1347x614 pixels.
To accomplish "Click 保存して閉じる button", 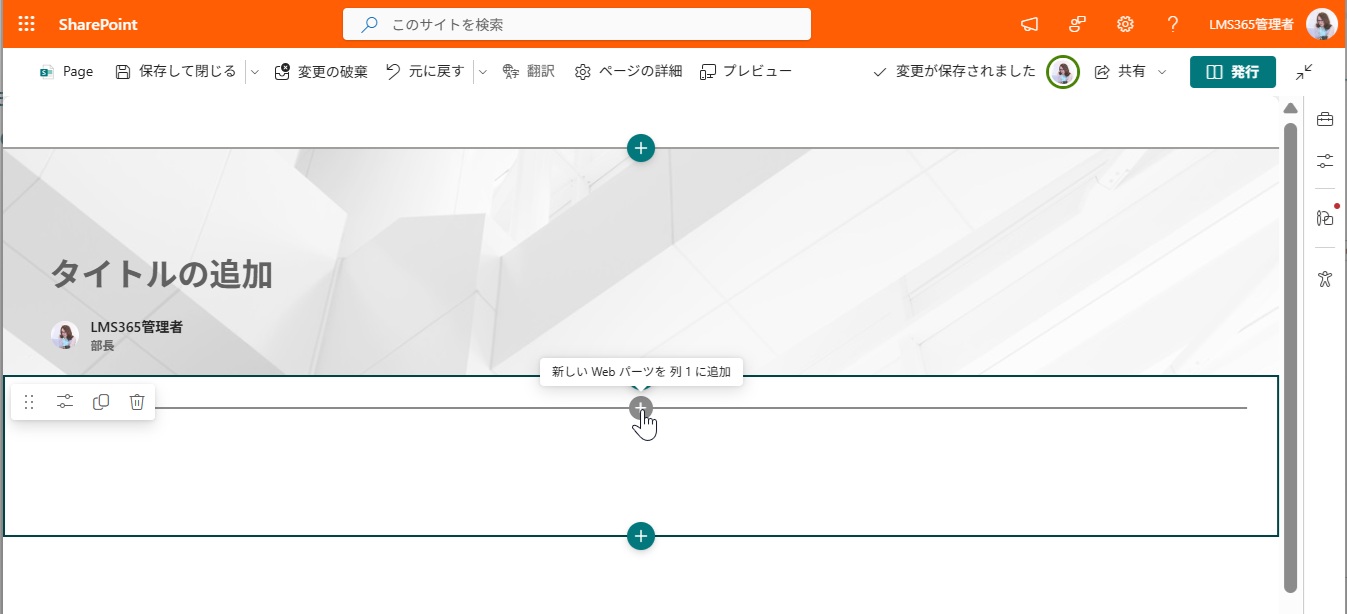I will coord(176,72).
